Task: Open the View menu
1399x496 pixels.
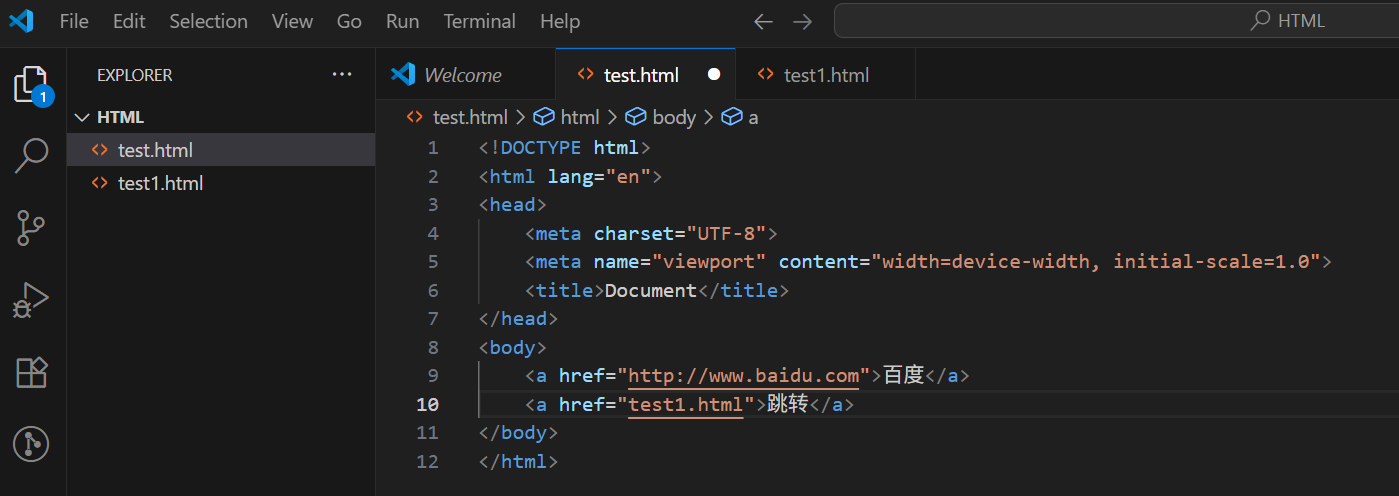Action: (292, 21)
